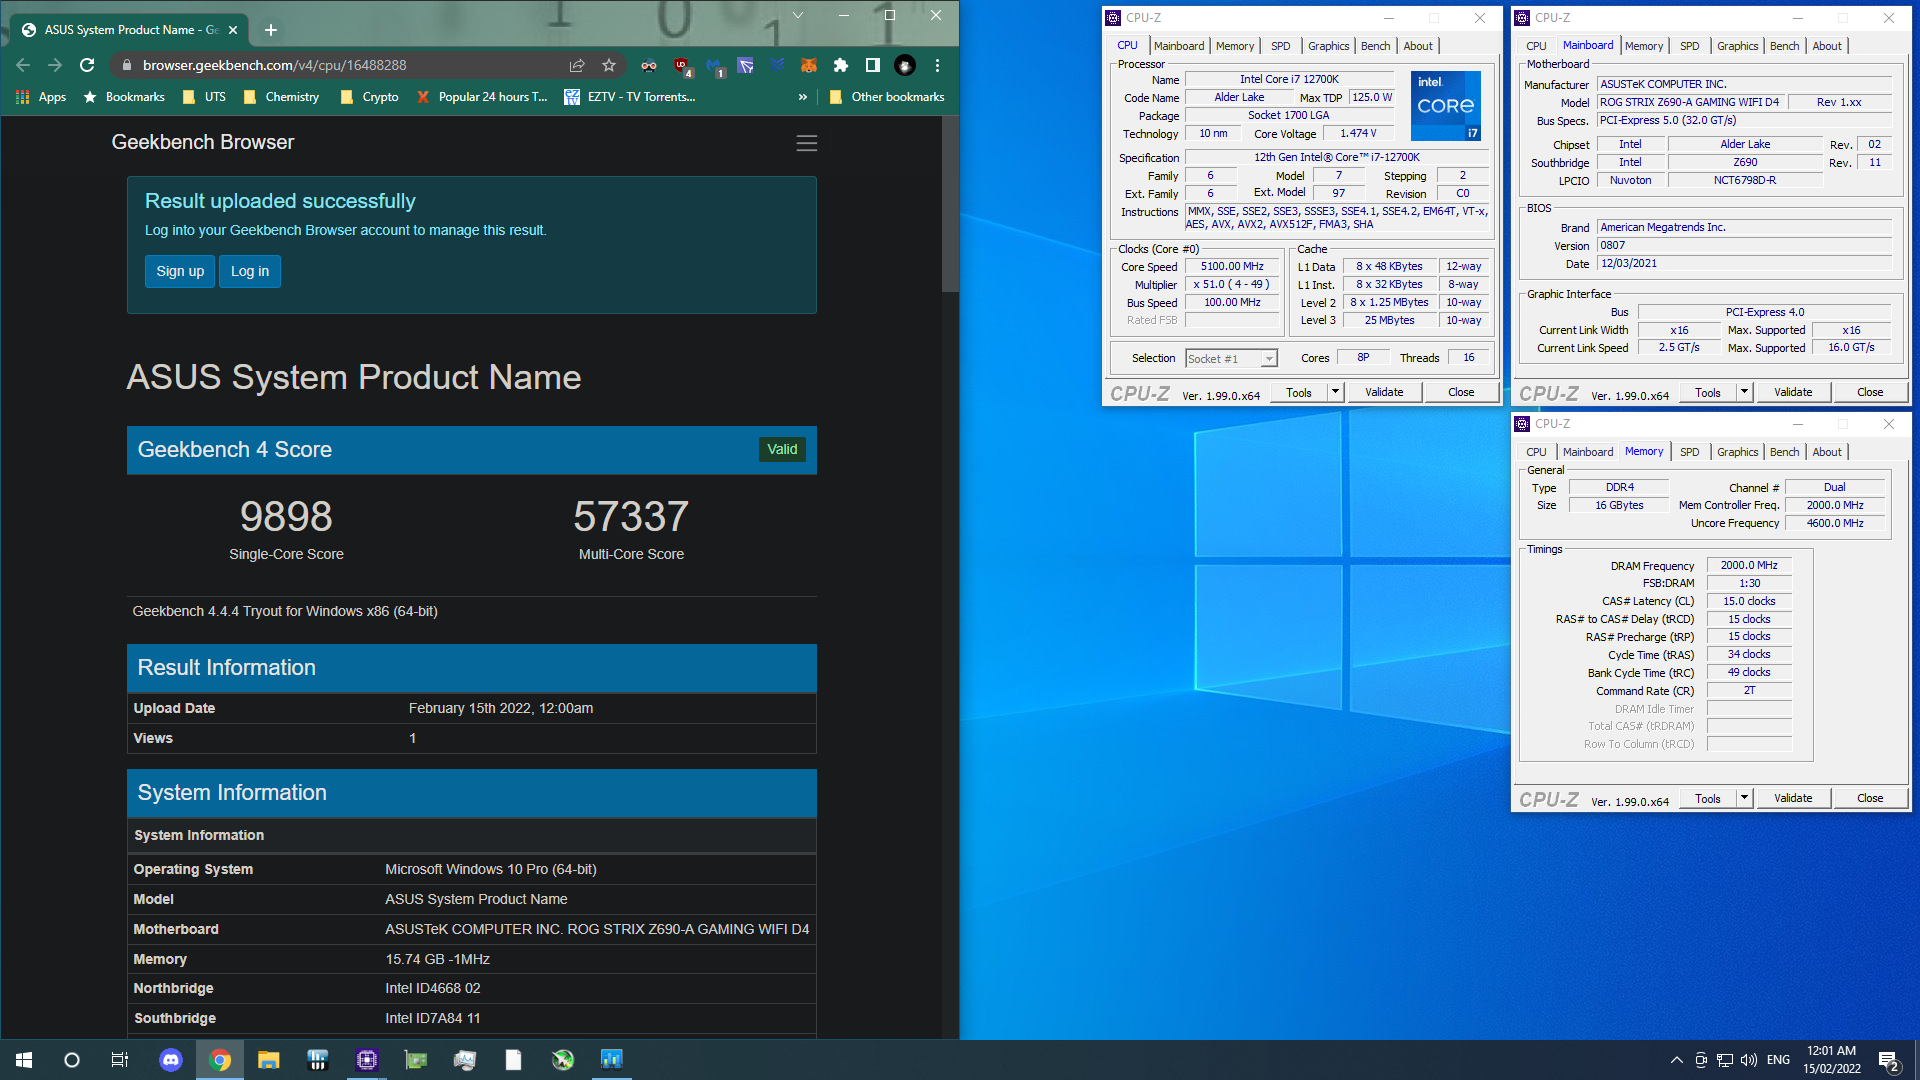Open the incognito-mask extension icon
Image resolution: width=1920 pixels, height=1080 pixels.
pyautogui.click(x=649, y=65)
